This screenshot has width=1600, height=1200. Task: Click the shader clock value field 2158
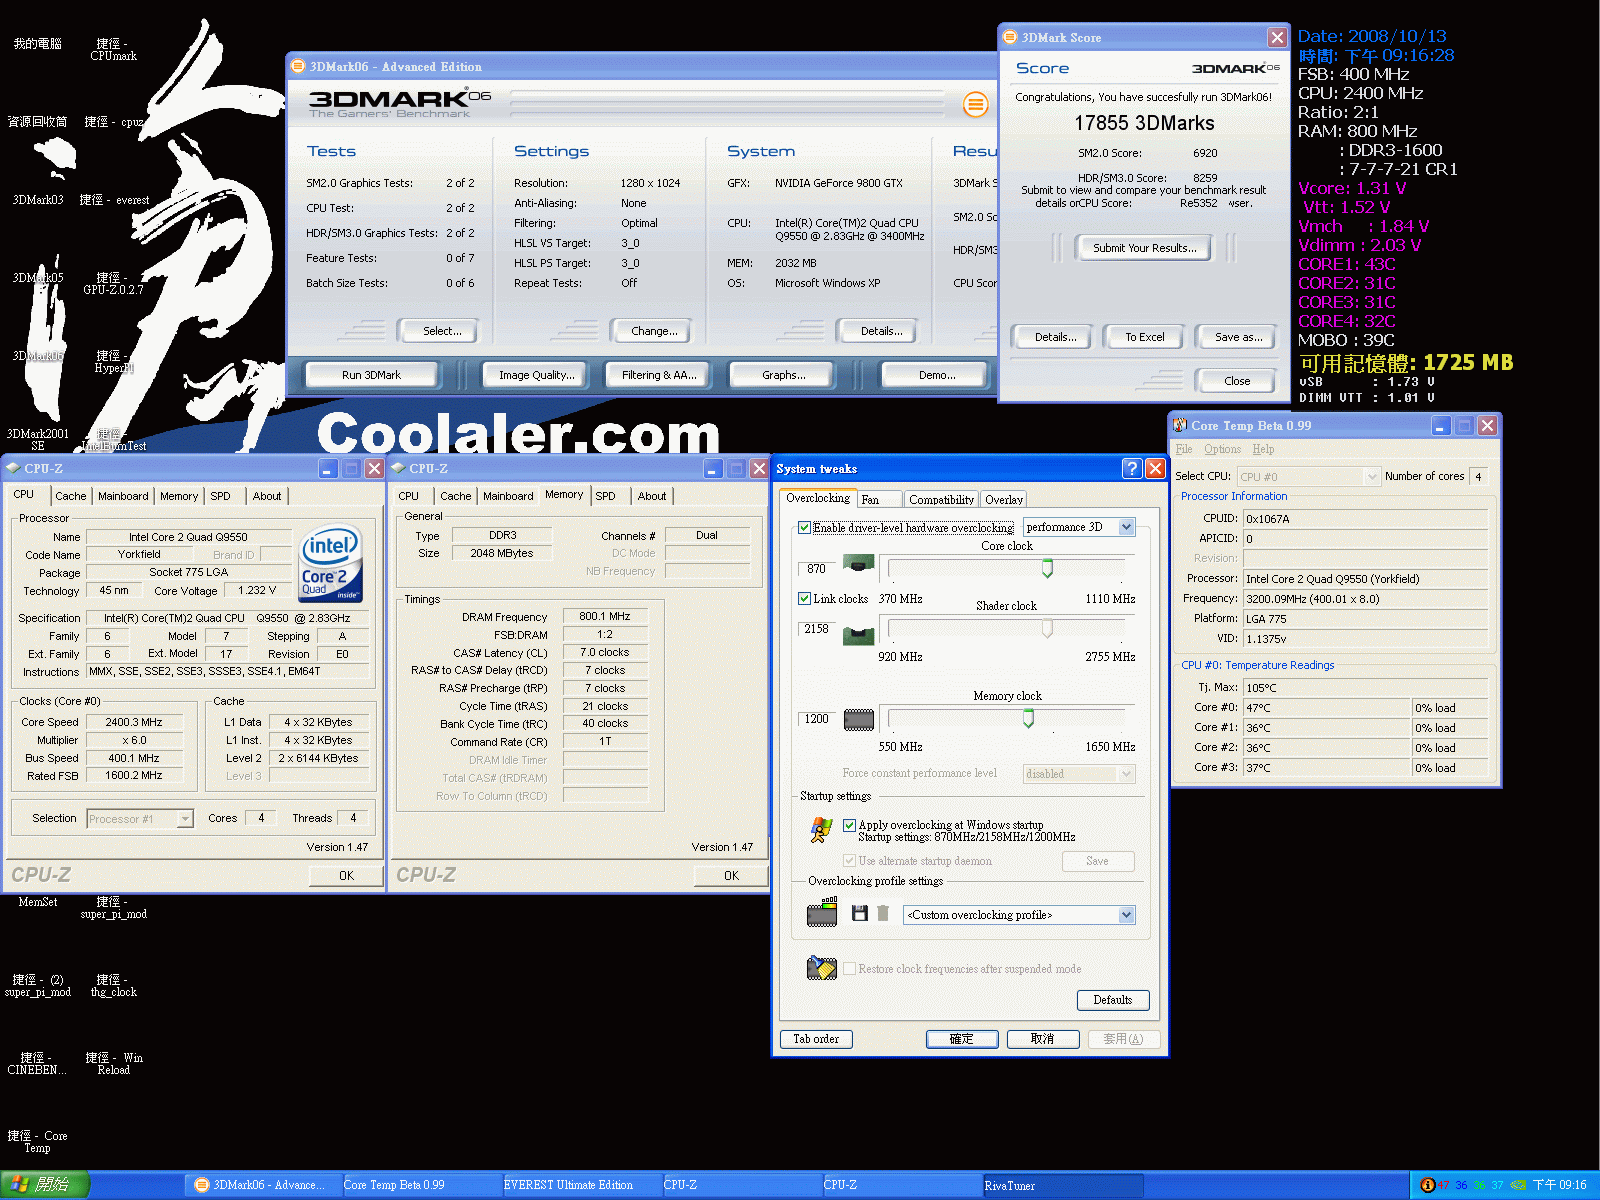tap(817, 629)
